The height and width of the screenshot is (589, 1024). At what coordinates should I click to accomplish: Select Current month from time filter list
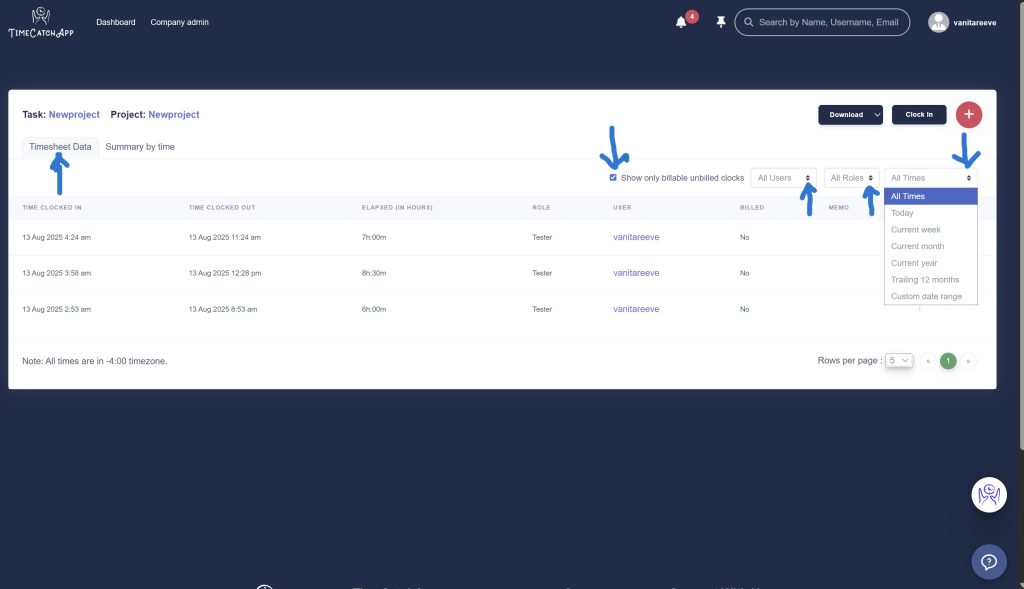(x=917, y=246)
